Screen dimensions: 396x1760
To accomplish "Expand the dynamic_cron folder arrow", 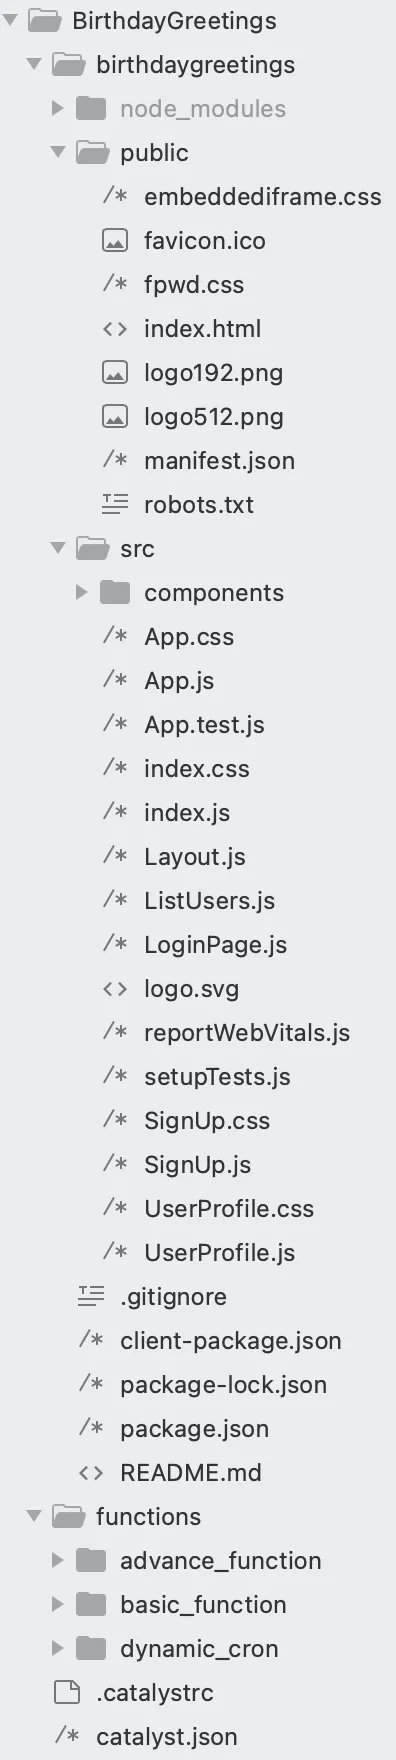I will tap(58, 1649).
